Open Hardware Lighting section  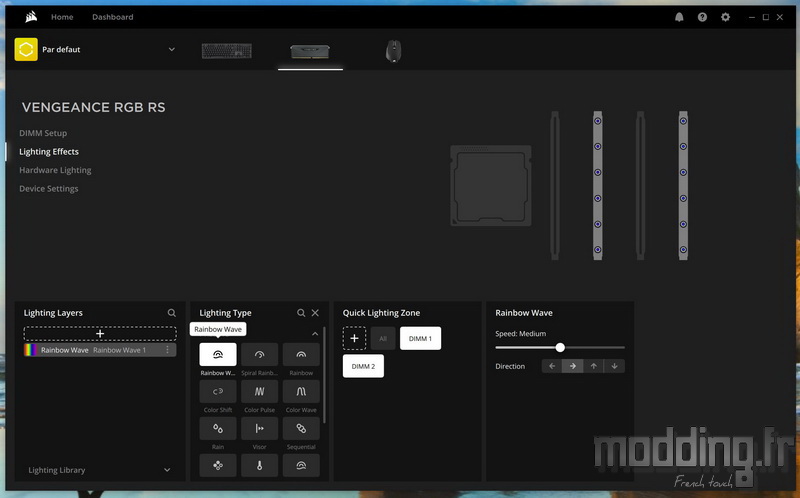click(x=55, y=170)
